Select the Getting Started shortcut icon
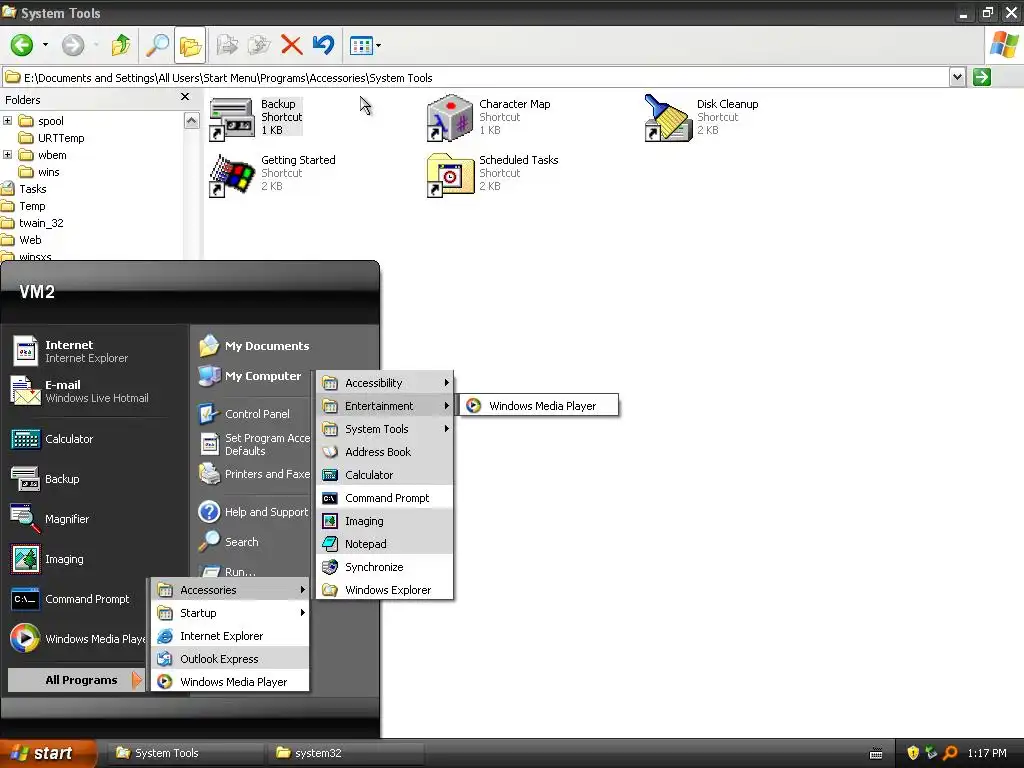Screen dimensions: 1024x768 (231, 175)
